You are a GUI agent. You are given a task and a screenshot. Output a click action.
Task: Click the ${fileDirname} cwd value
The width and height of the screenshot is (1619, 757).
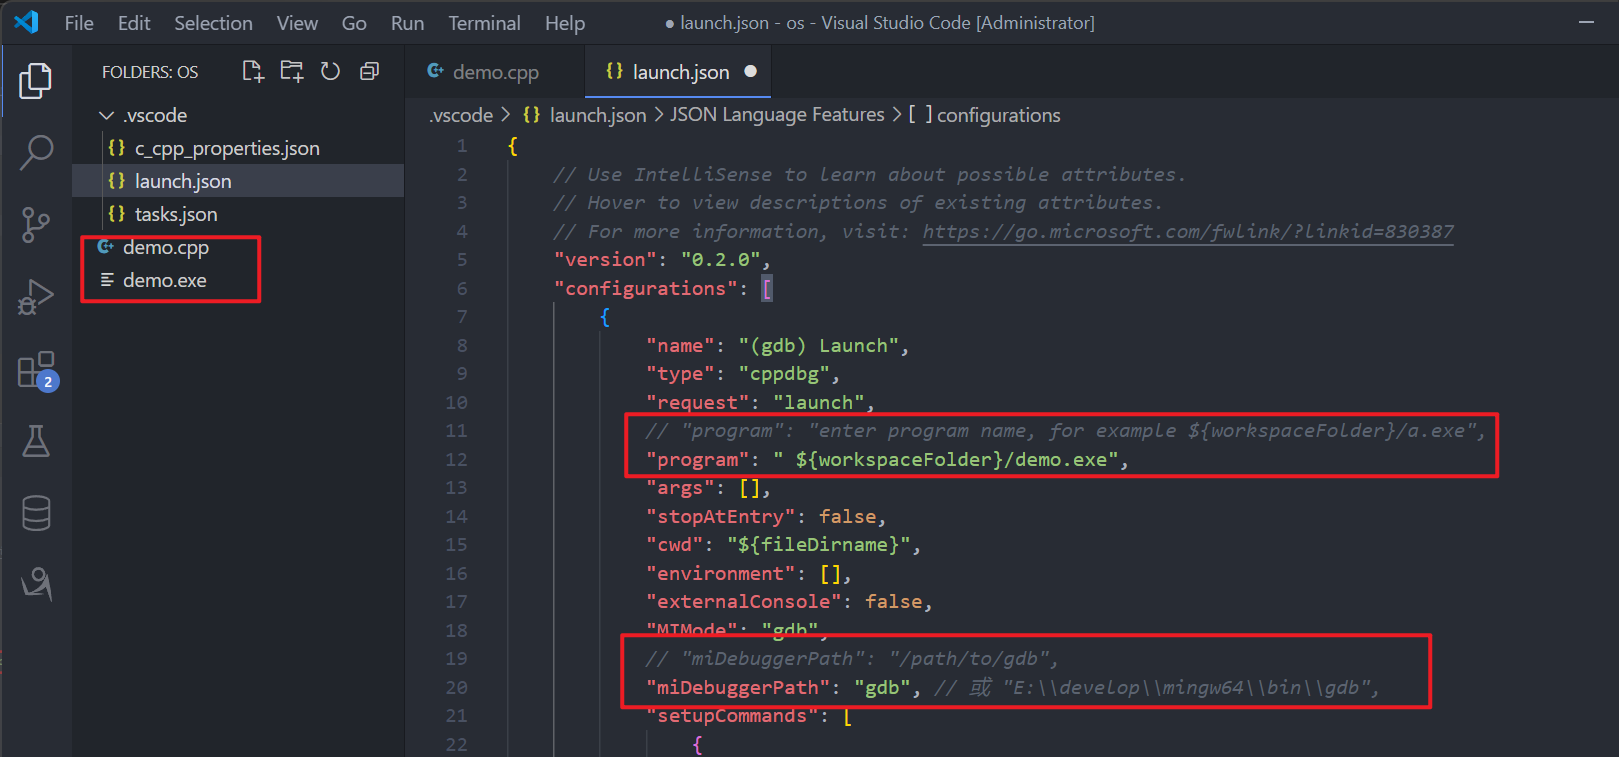pos(819,544)
